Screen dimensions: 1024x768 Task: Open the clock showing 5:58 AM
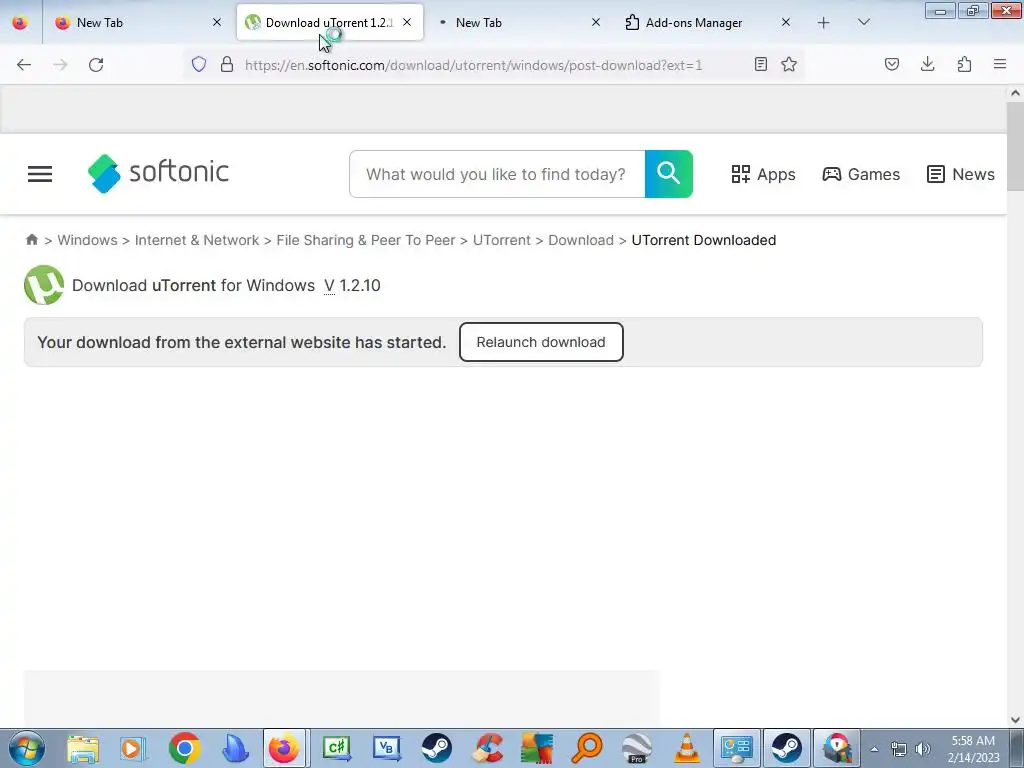tap(973, 748)
